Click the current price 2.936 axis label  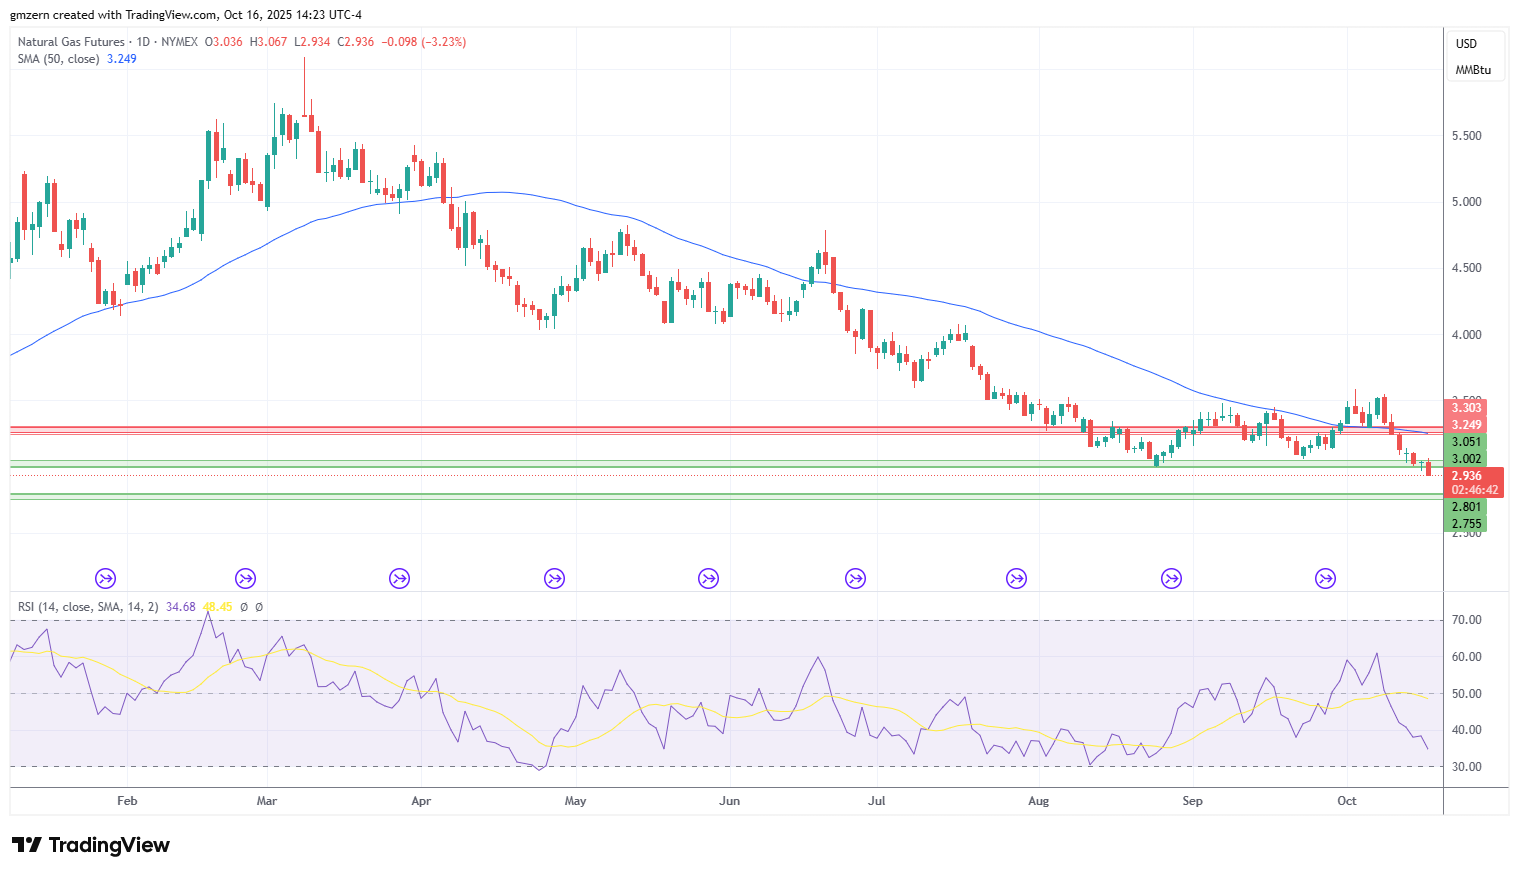point(1467,476)
